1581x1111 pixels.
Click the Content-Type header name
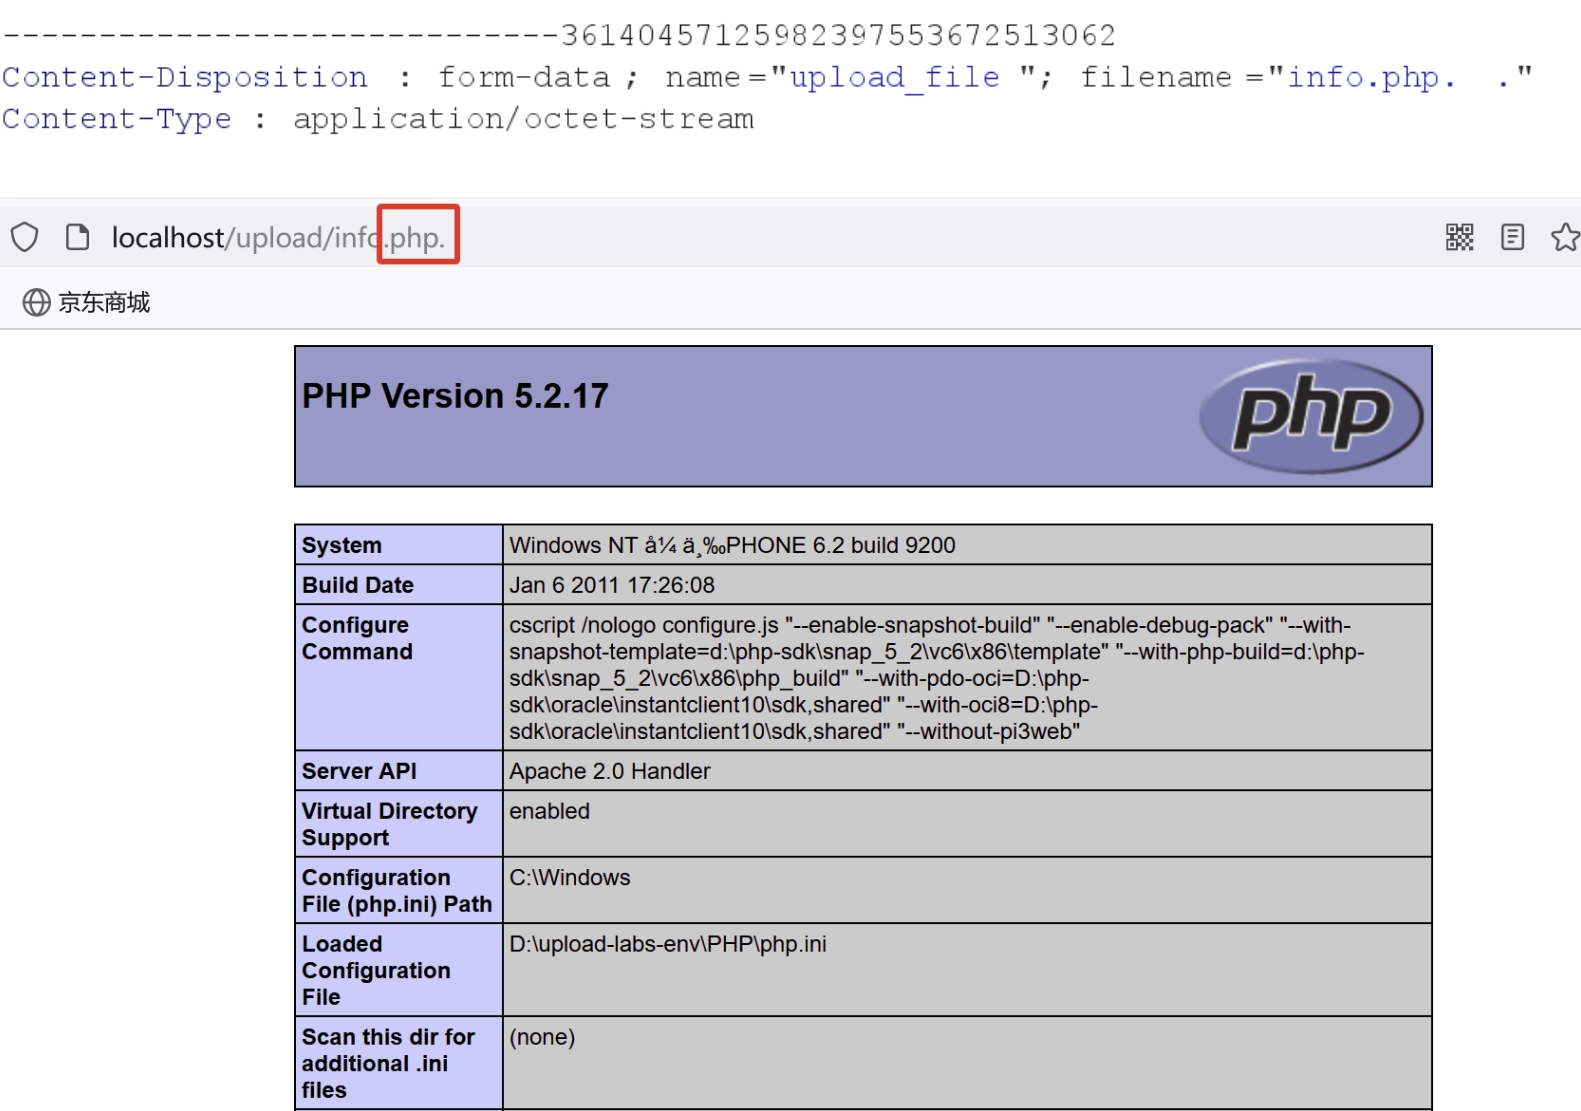point(117,119)
